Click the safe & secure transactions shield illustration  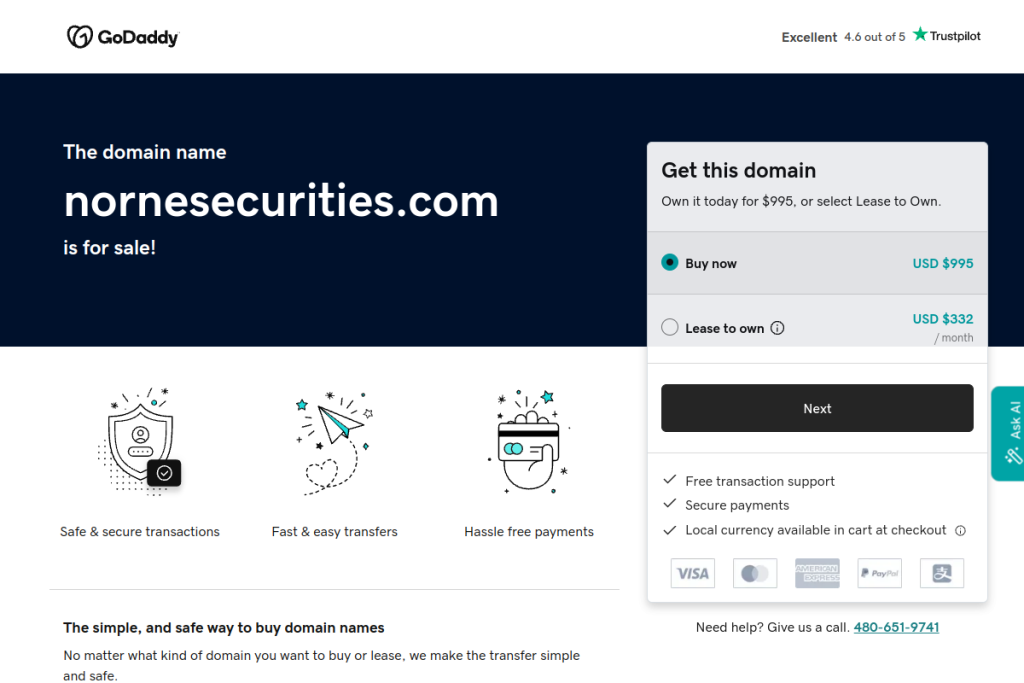tap(140, 442)
